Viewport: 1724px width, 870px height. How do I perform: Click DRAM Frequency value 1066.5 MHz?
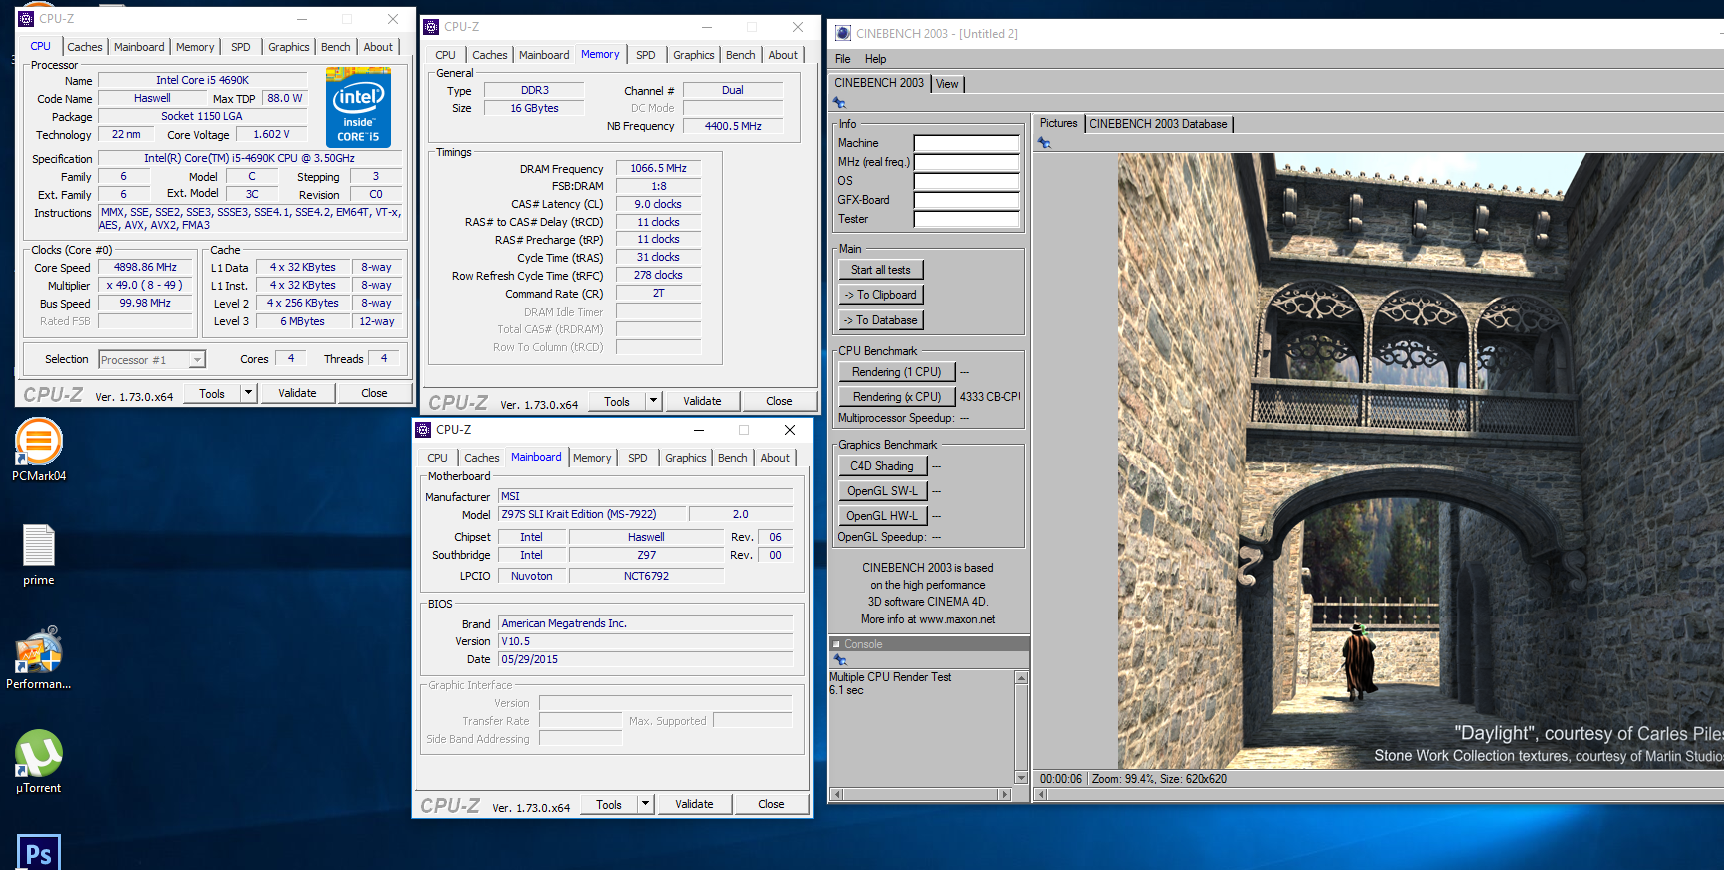pyautogui.click(x=658, y=169)
